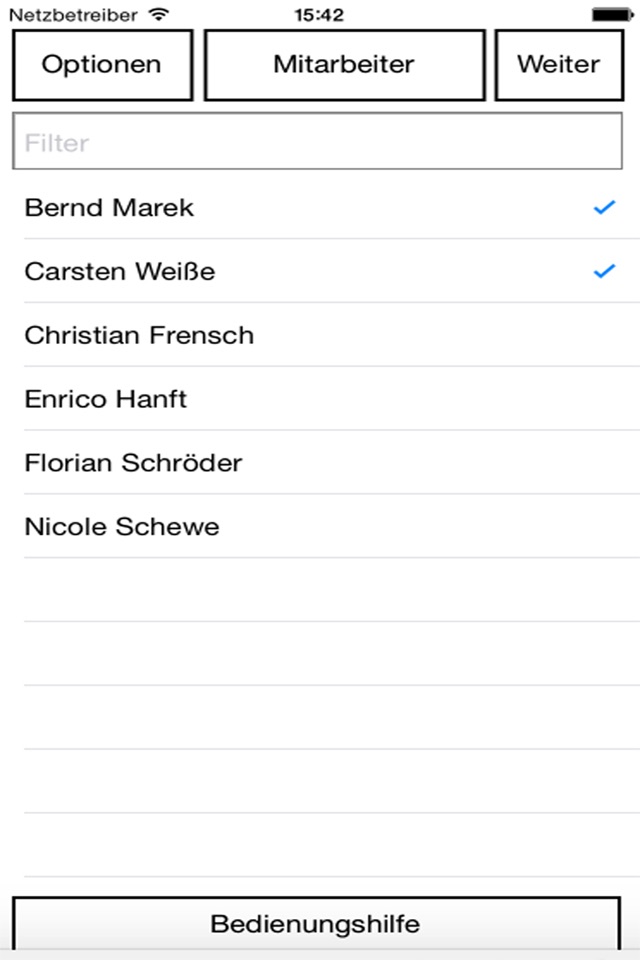Image resolution: width=640 pixels, height=960 pixels.
Task: Tap the first empty row below Nicole Schewe
Action: click(x=320, y=590)
